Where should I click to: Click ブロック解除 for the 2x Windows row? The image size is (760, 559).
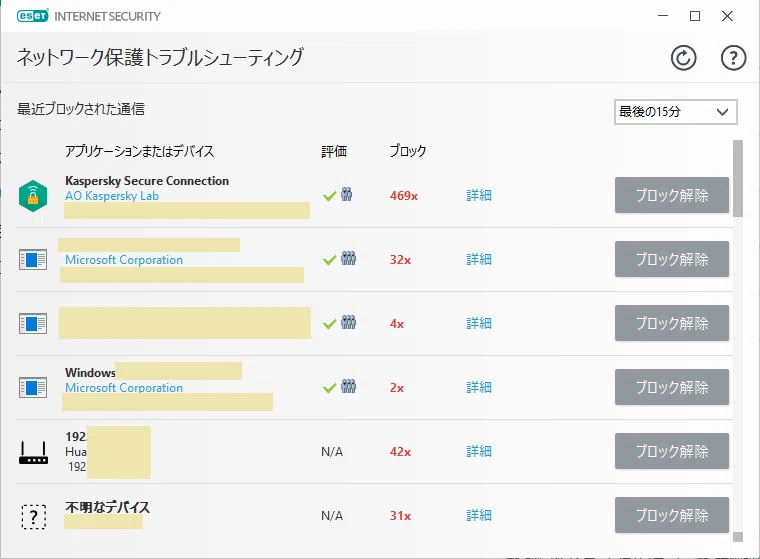click(x=672, y=387)
